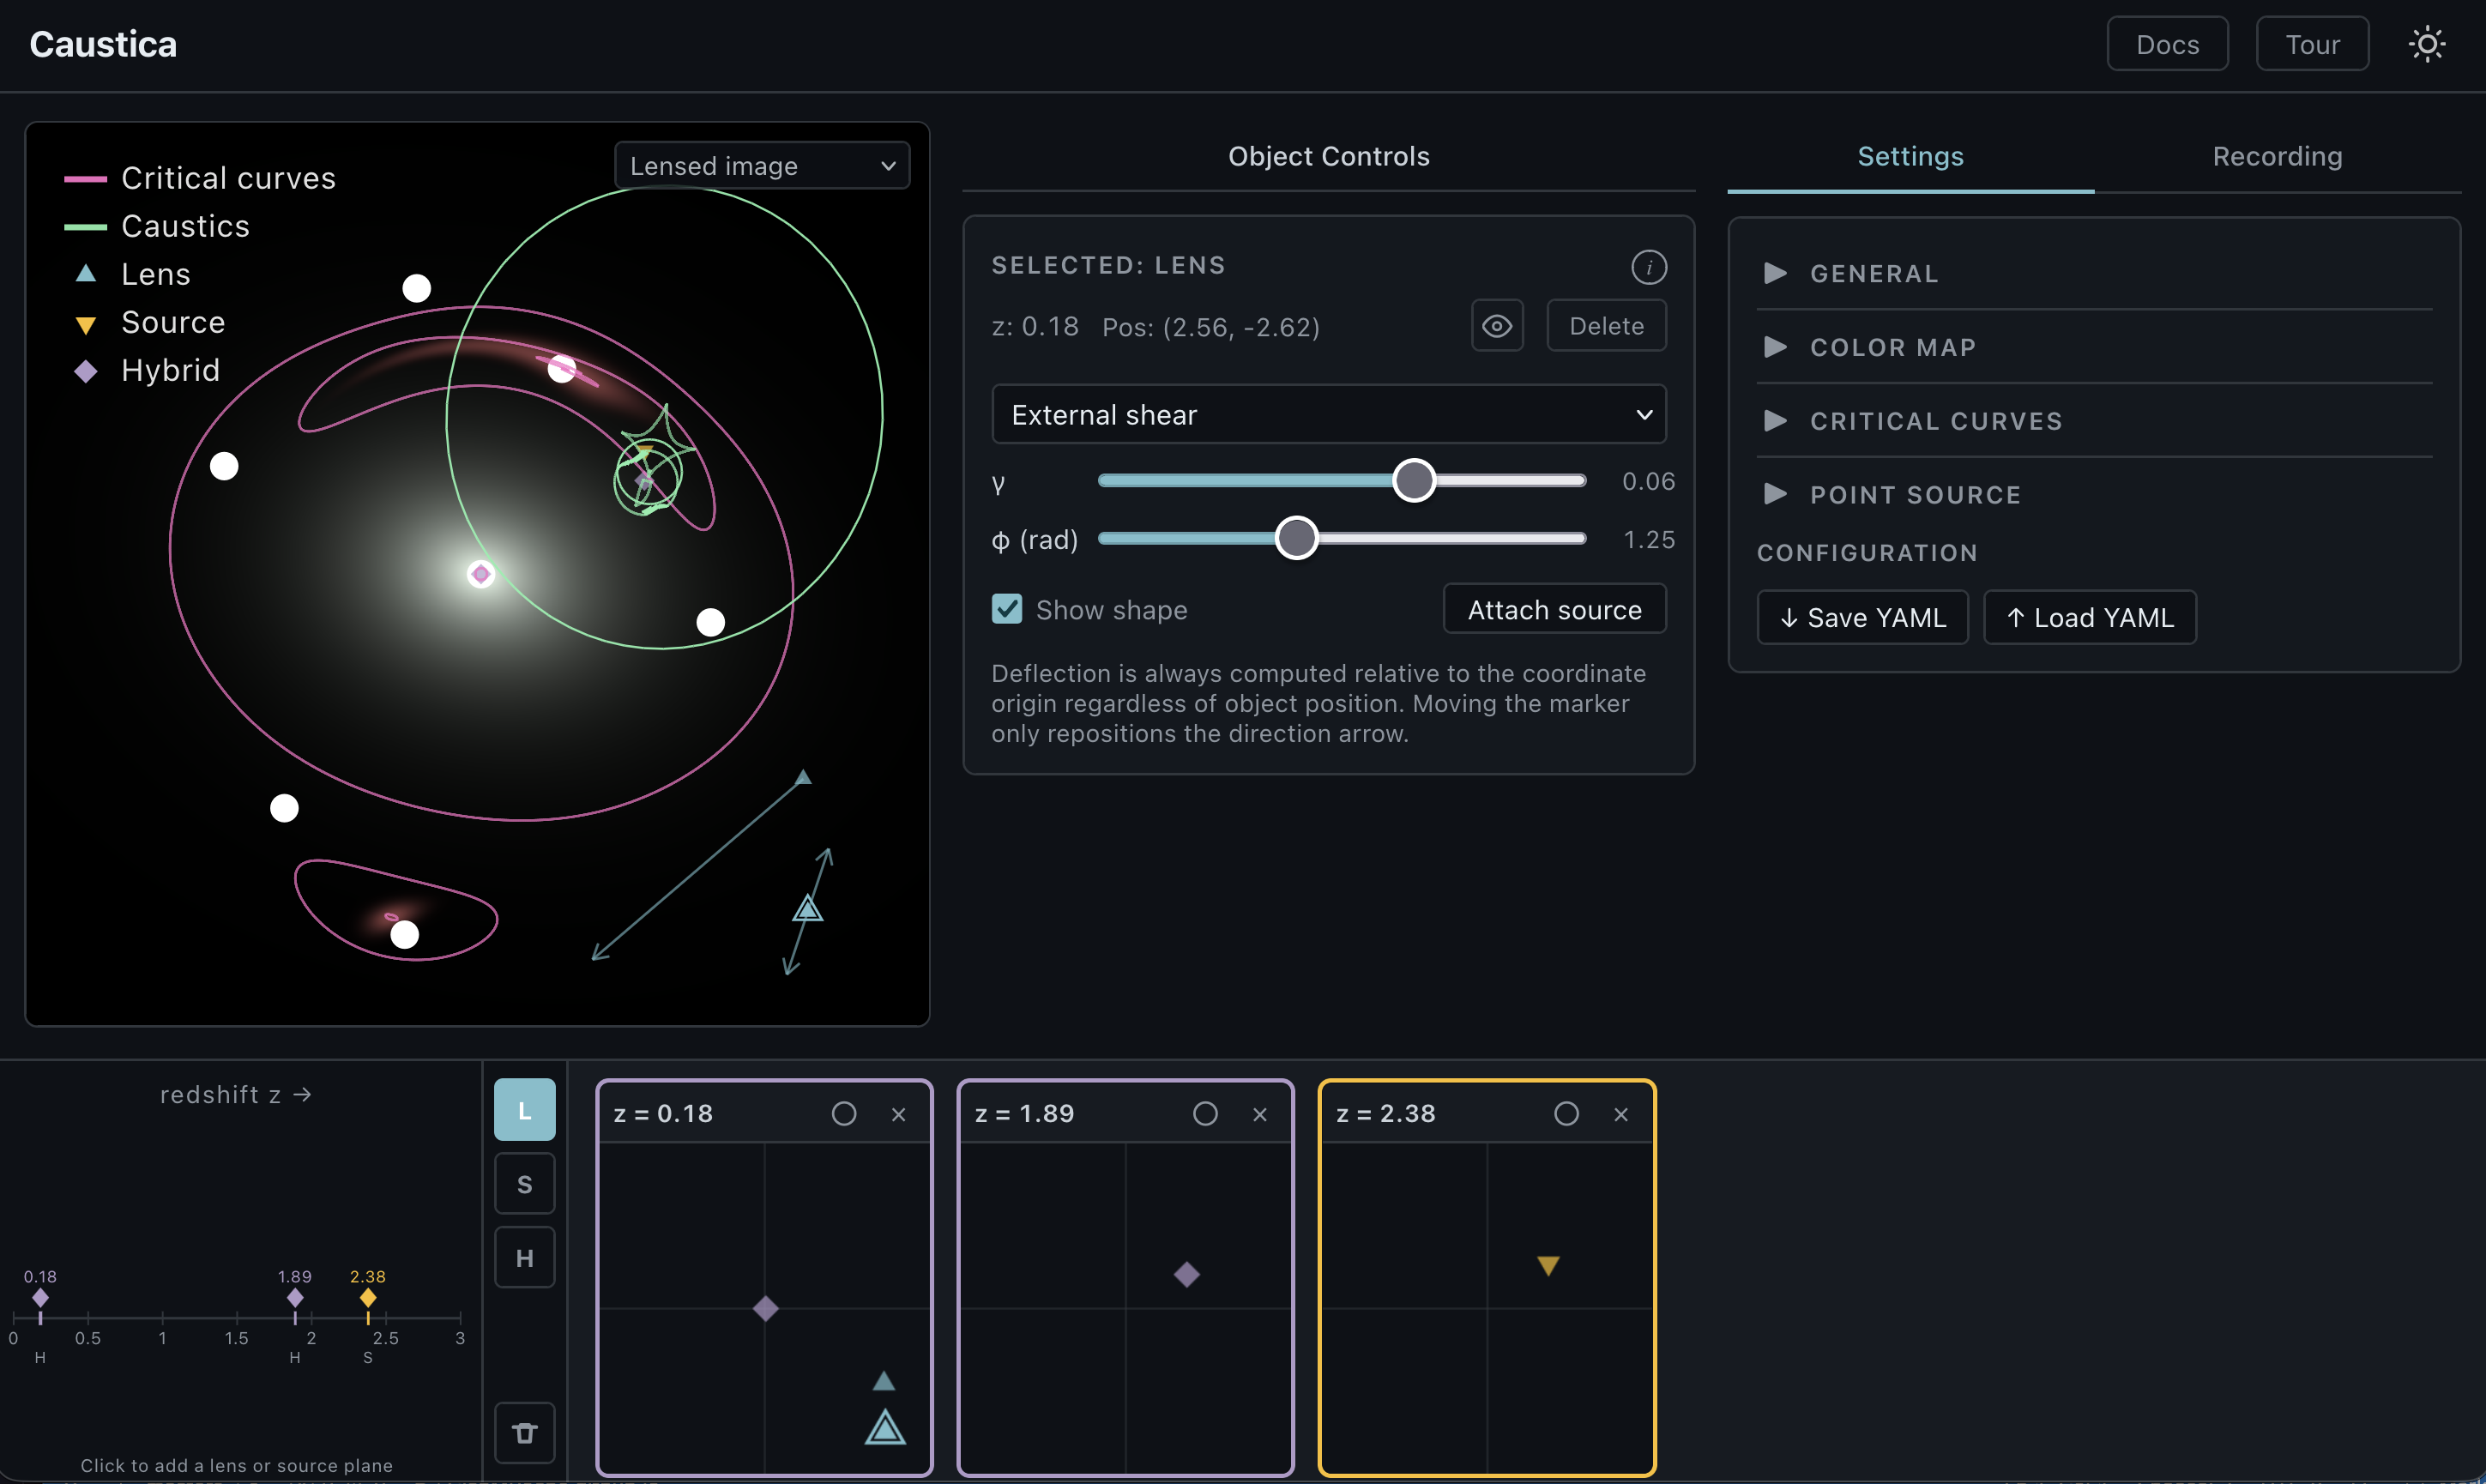The width and height of the screenshot is (2486, 1484).
Task: Open the External shear model dropdown
Action: tap(1328, 414)
